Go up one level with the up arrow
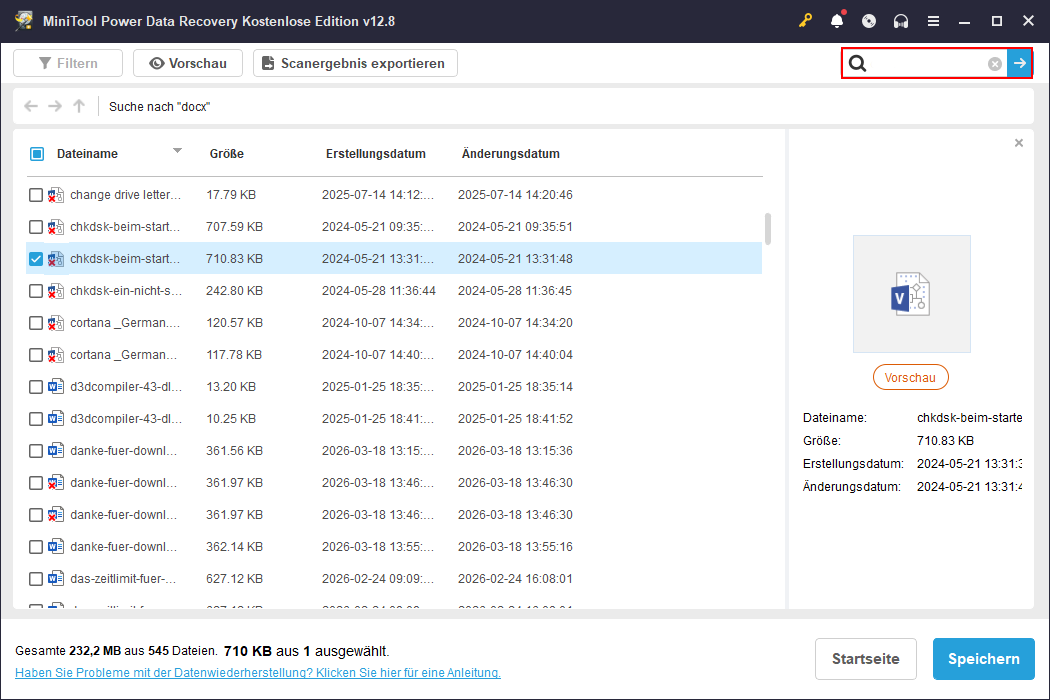Screen dimensions: 1050x700 (79, 106)
